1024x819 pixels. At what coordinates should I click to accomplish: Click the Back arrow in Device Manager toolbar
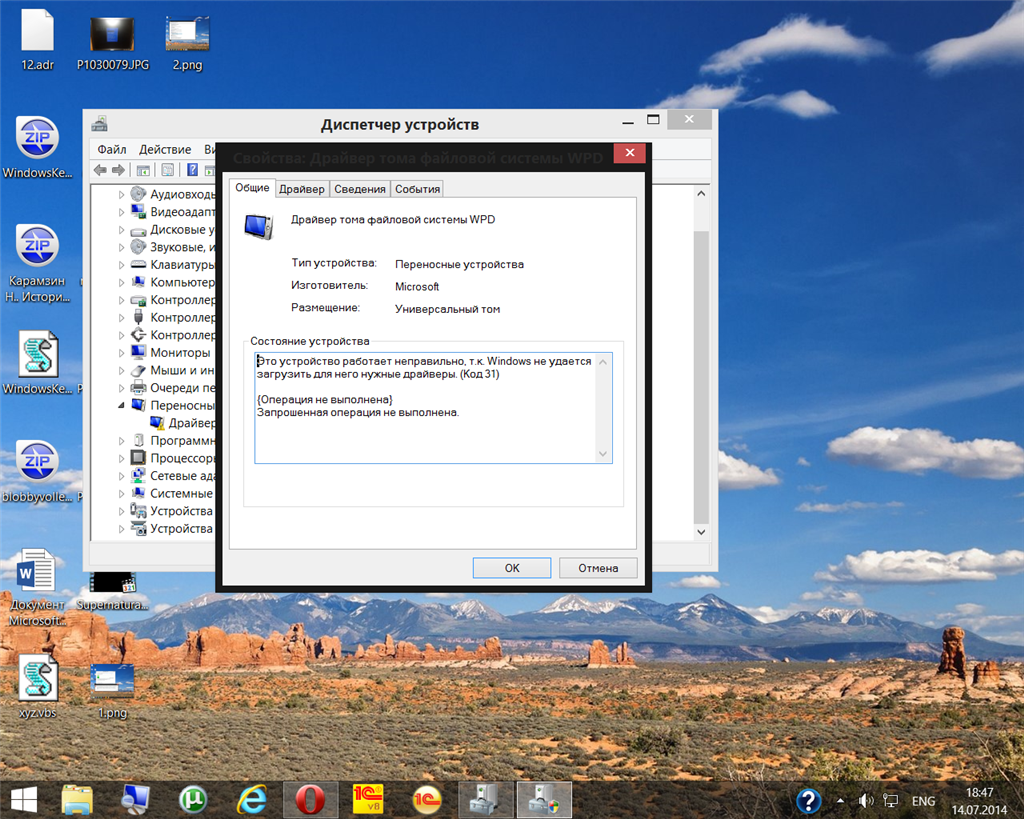click(100, 170)
